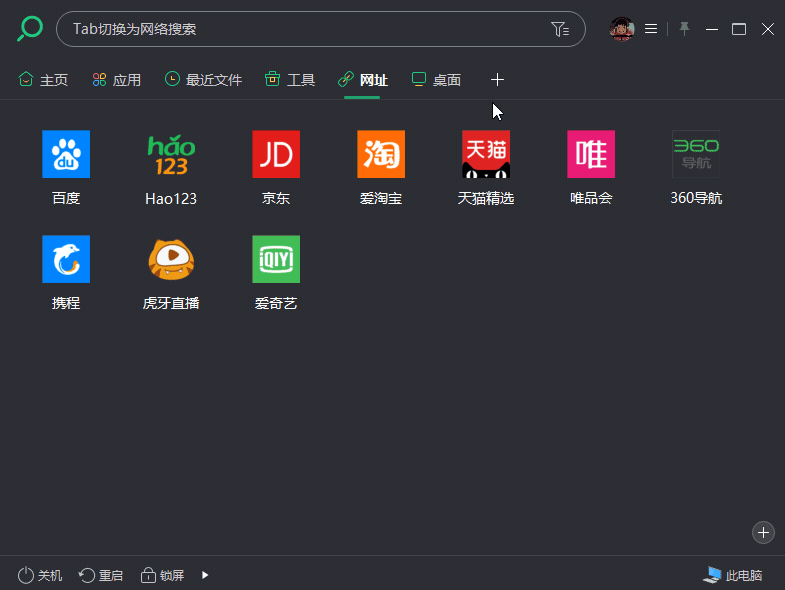Click the round add-shortcut plus button
This screenshot has width=785, height=590.
click(763, 532)
